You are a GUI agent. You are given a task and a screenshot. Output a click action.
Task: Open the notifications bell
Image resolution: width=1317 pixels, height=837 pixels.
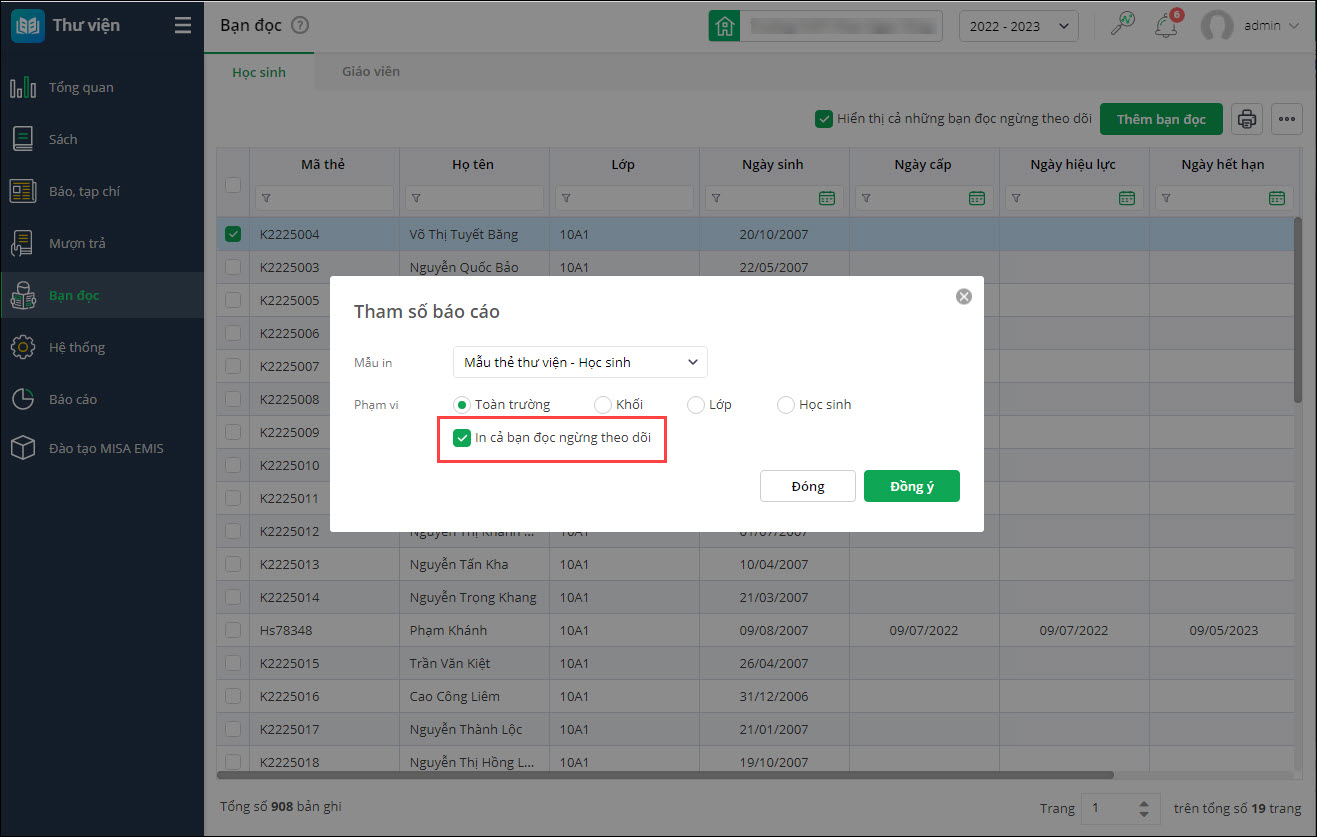point(1165,26)
